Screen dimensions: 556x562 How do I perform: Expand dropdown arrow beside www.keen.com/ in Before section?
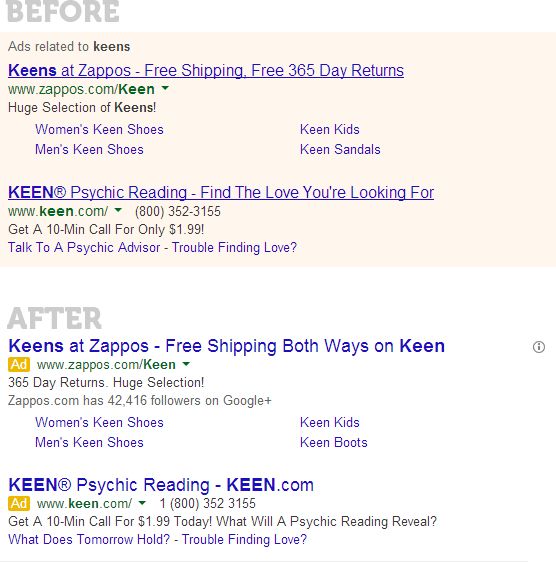(x=118, y=210)
